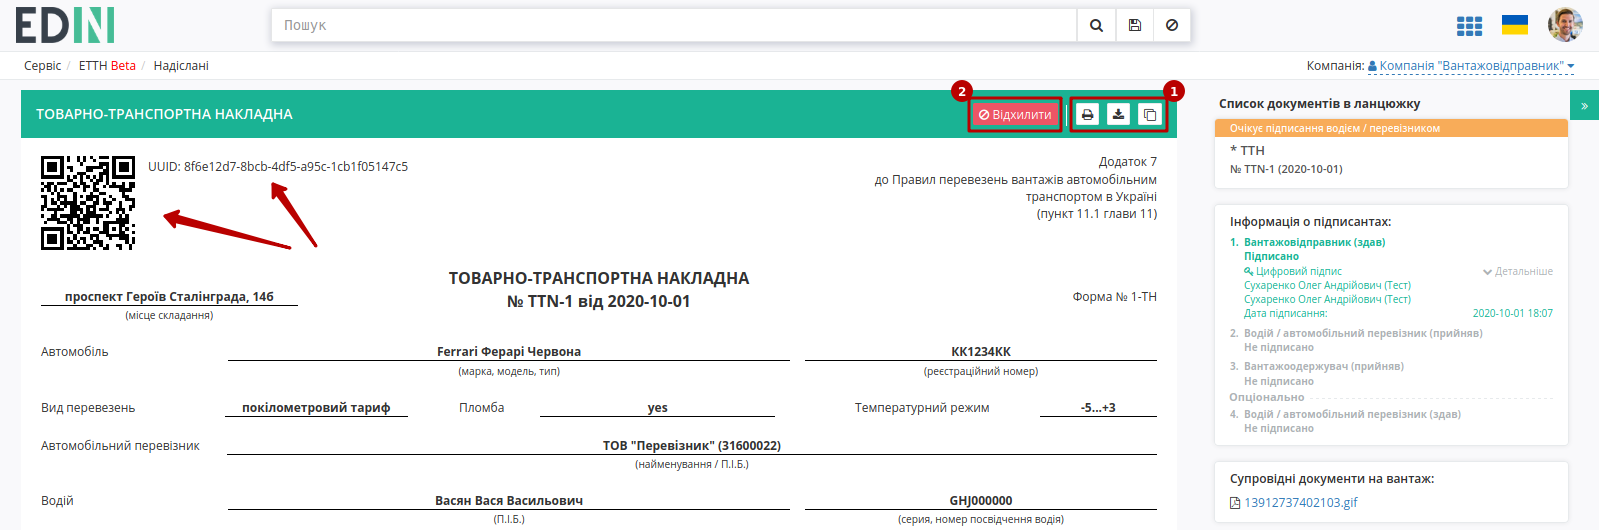Open the EDIN logo home page
Screen dimensions: 1599x530
click(65, 25)
